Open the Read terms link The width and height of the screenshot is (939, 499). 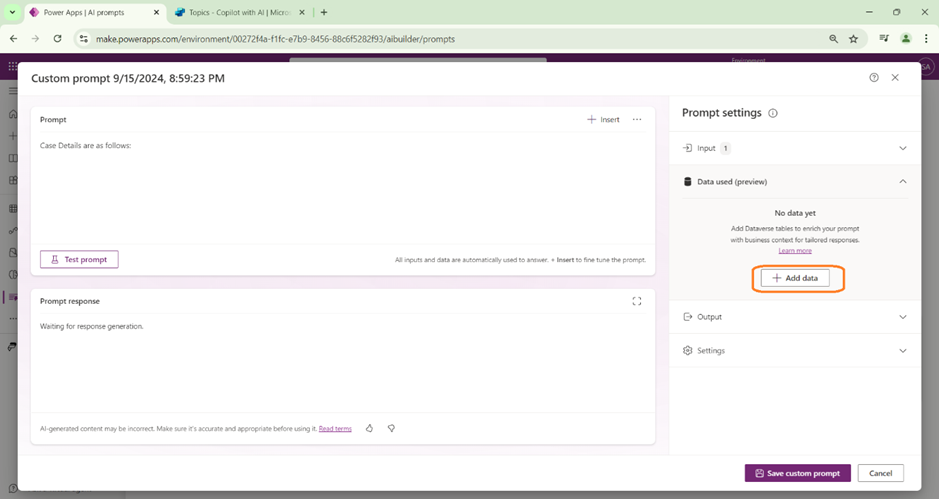[335, 428]
